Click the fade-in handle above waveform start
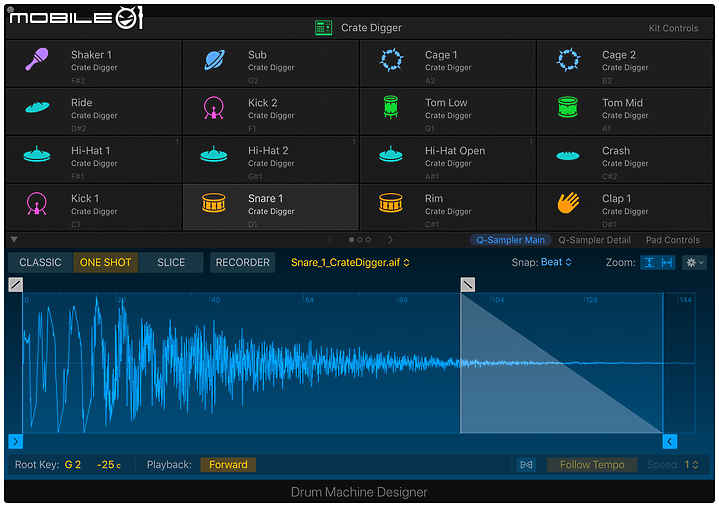This screenshot has width=719, height=507. (16, 285)
